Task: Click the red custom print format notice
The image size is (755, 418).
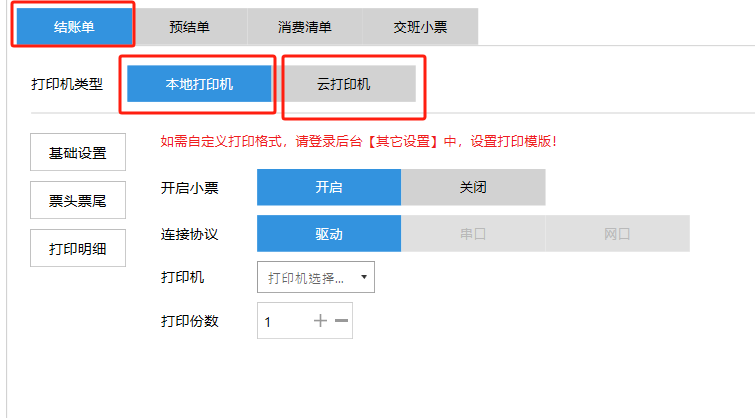Action: pos(358,141)
